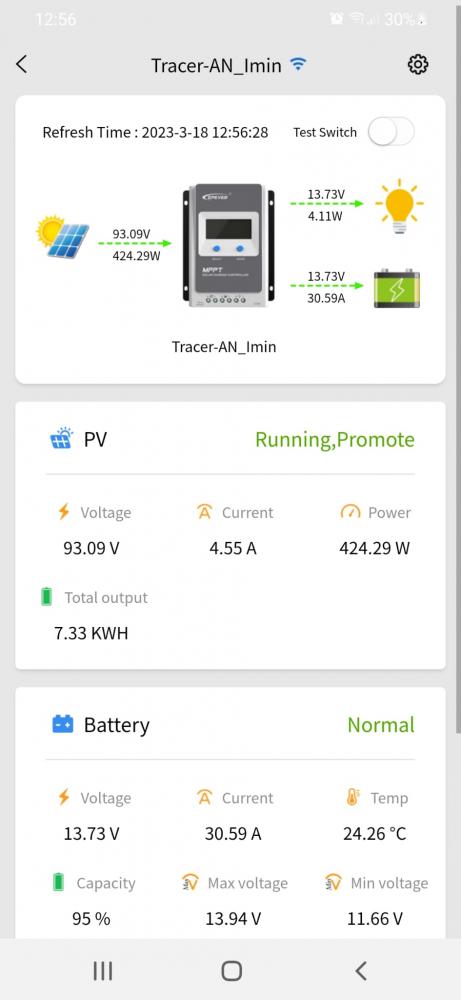The height and width of the screenshot is (1000, 461).
Task: Tap the Total output 7.33 KWH value
Action: coord(91,633)
